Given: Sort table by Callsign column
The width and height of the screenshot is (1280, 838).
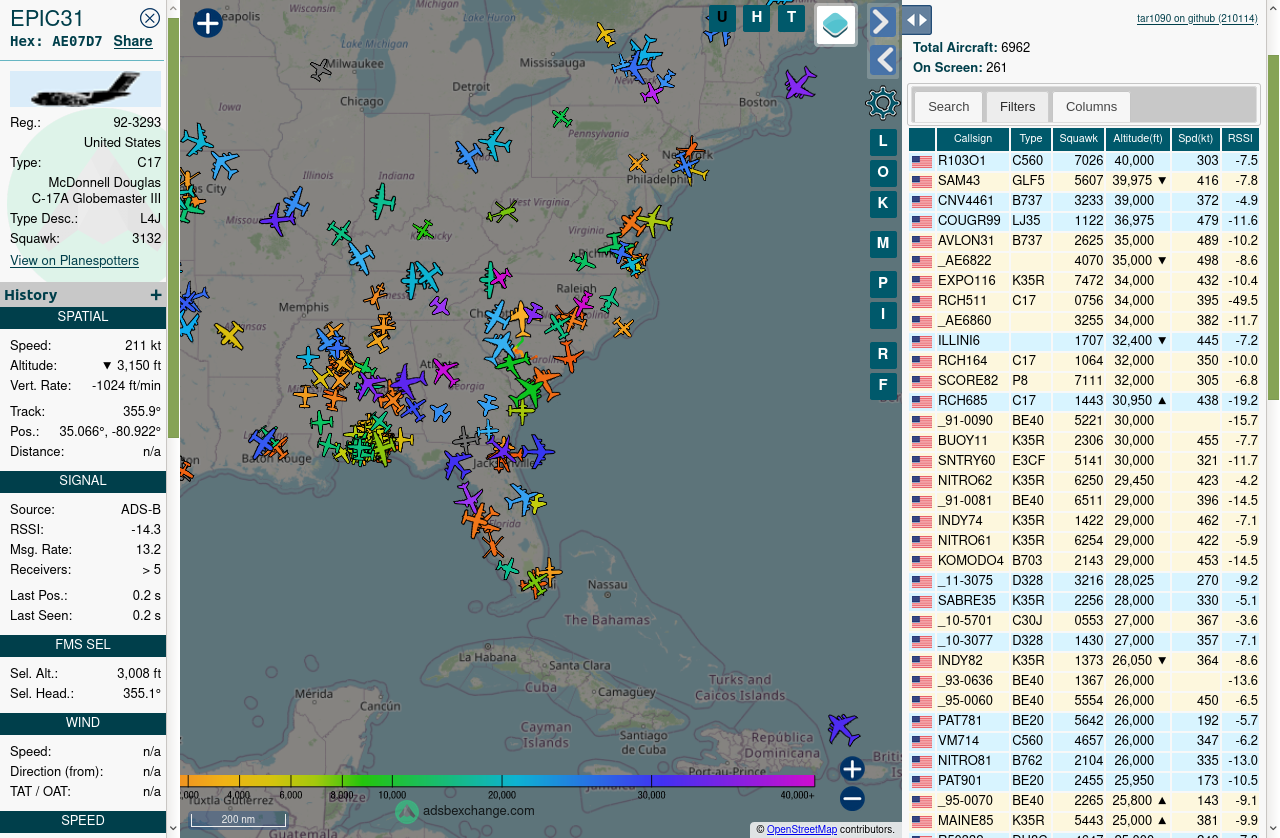Looking at the screenshot, I should tap(973, 139).
